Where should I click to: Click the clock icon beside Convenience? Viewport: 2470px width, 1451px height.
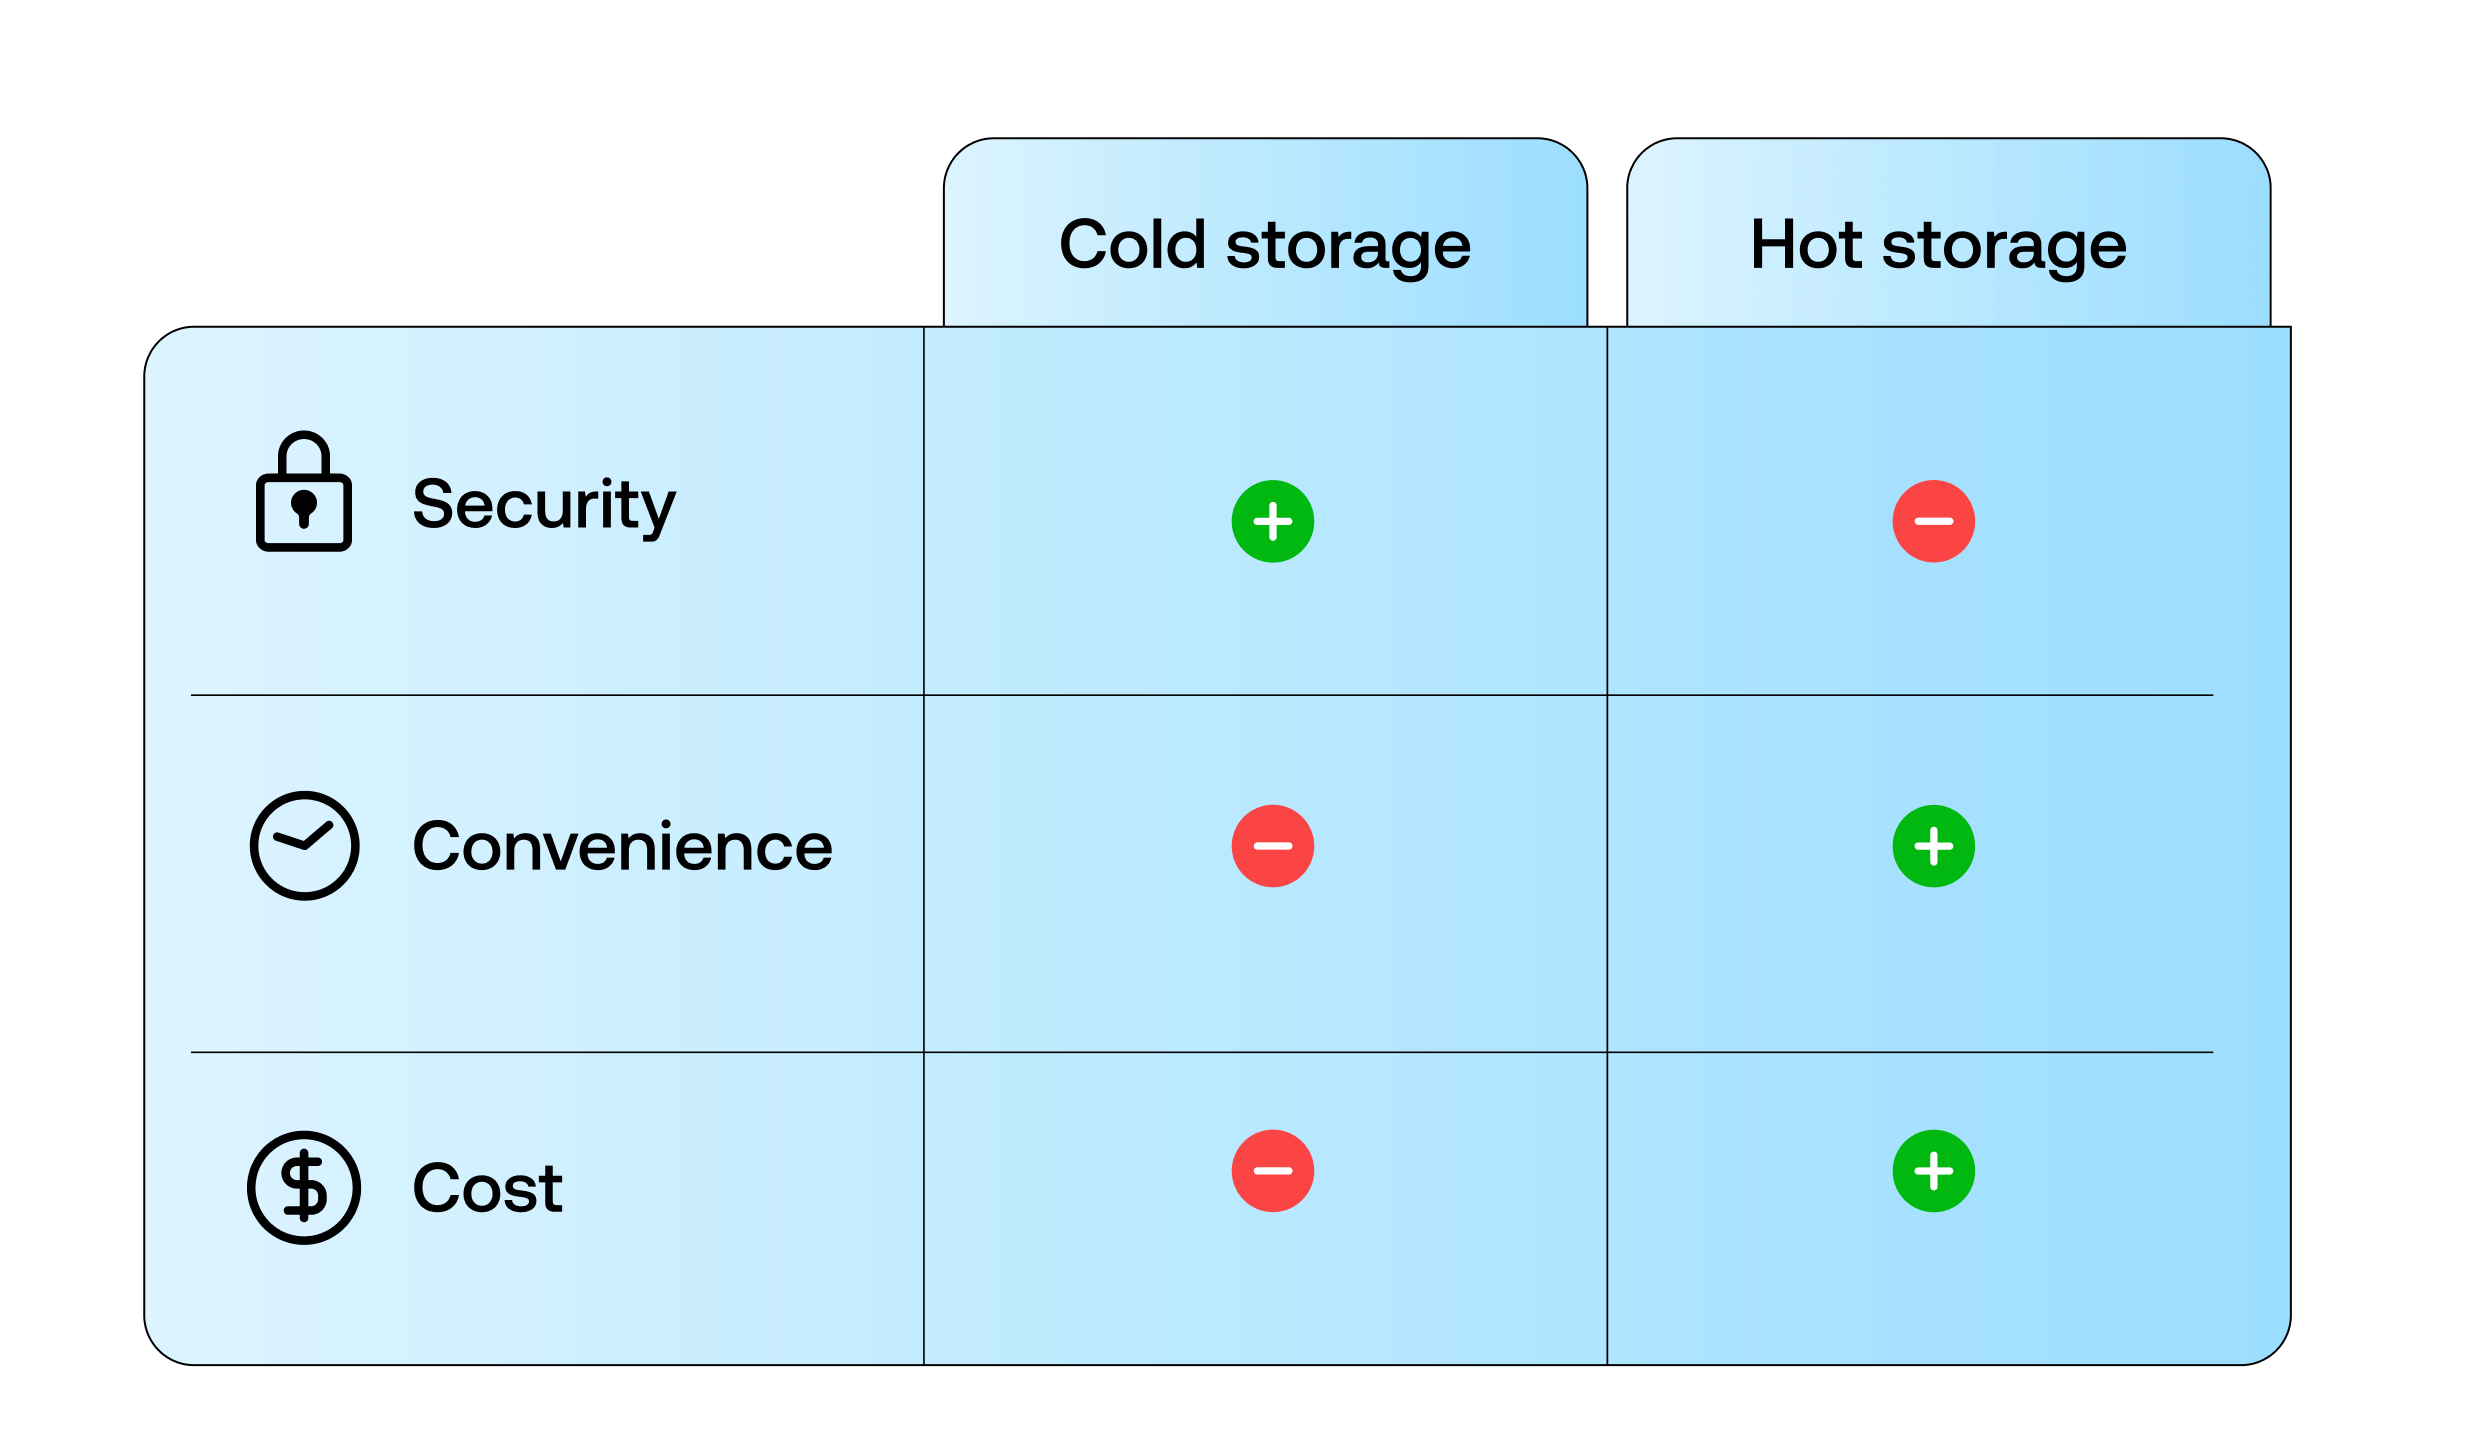(x=304, y=846)
